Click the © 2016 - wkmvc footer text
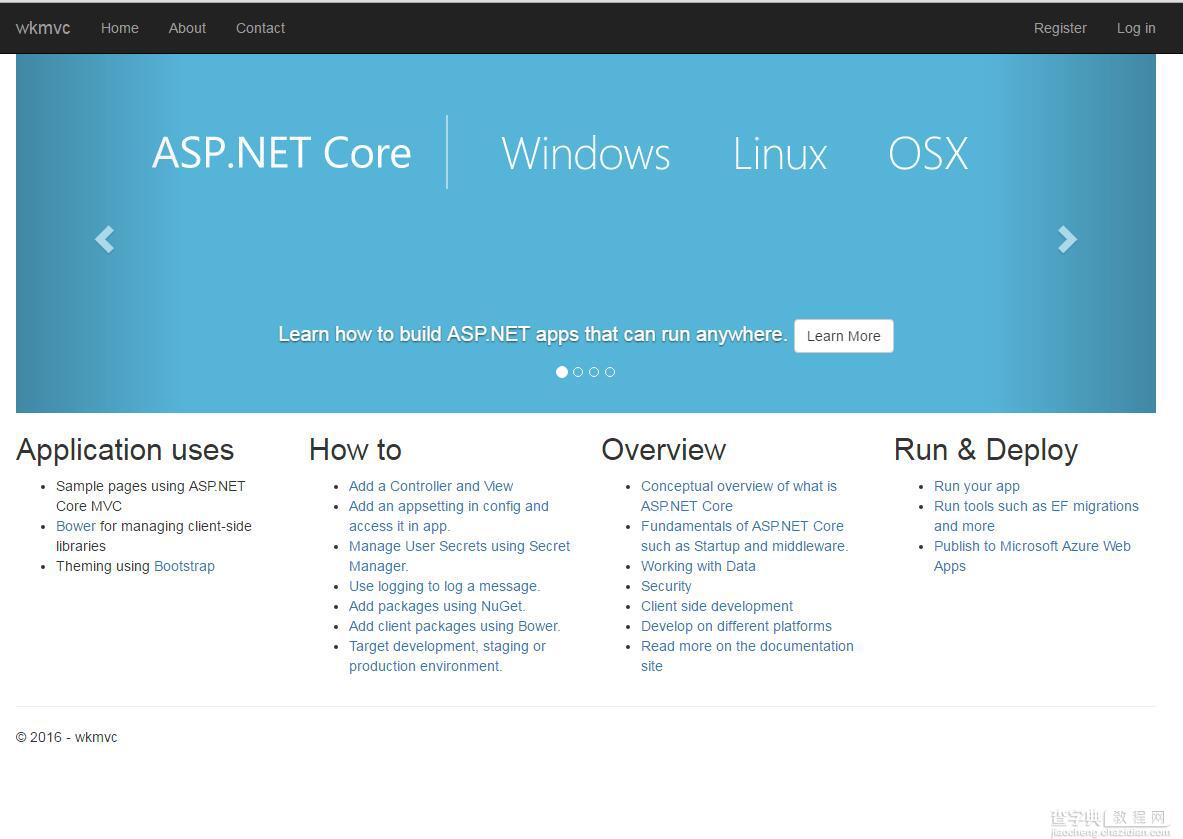This screenshot has width=1183, height=839. [x=66, y=737]
